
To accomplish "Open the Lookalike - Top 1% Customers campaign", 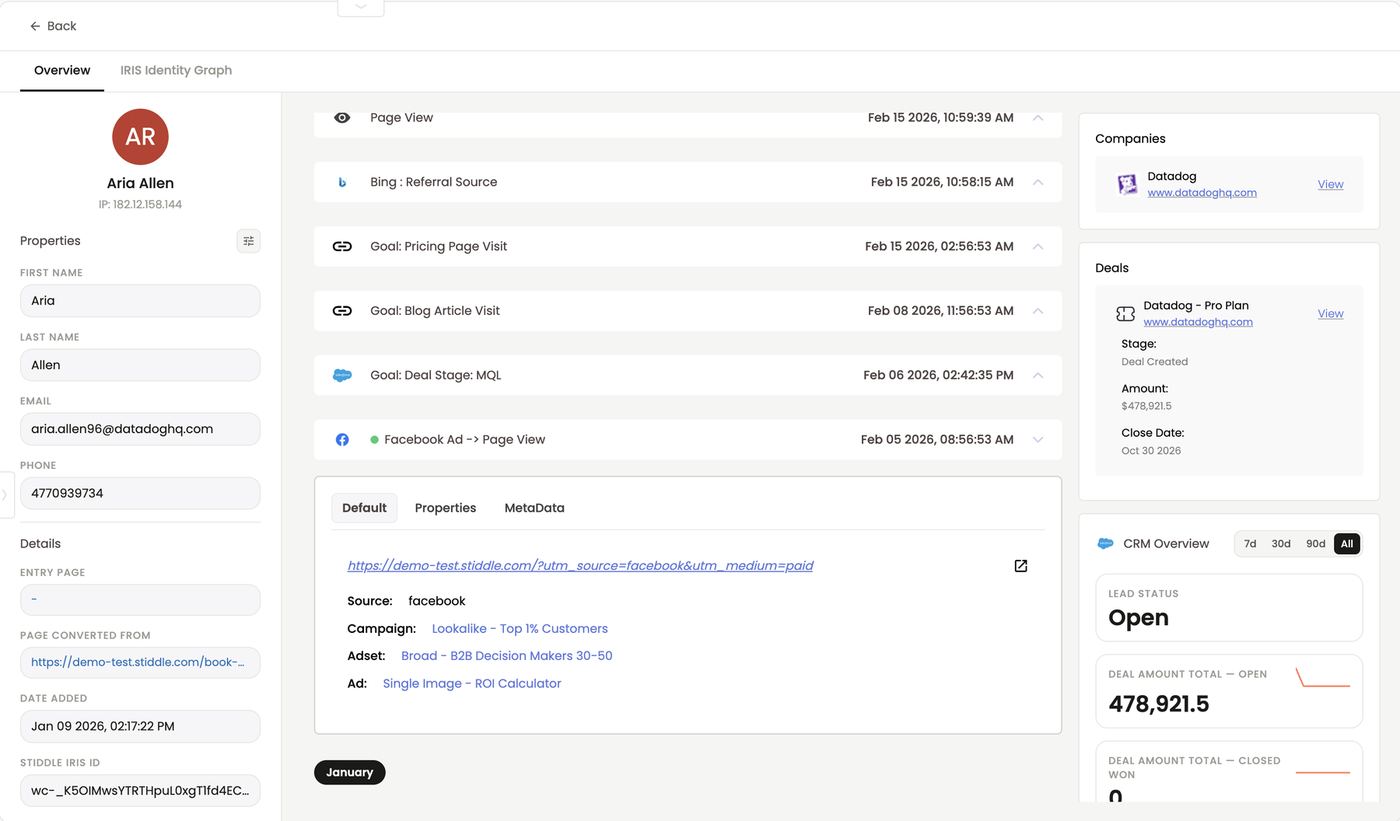I will pyautogui.click(x=520, y=629).
